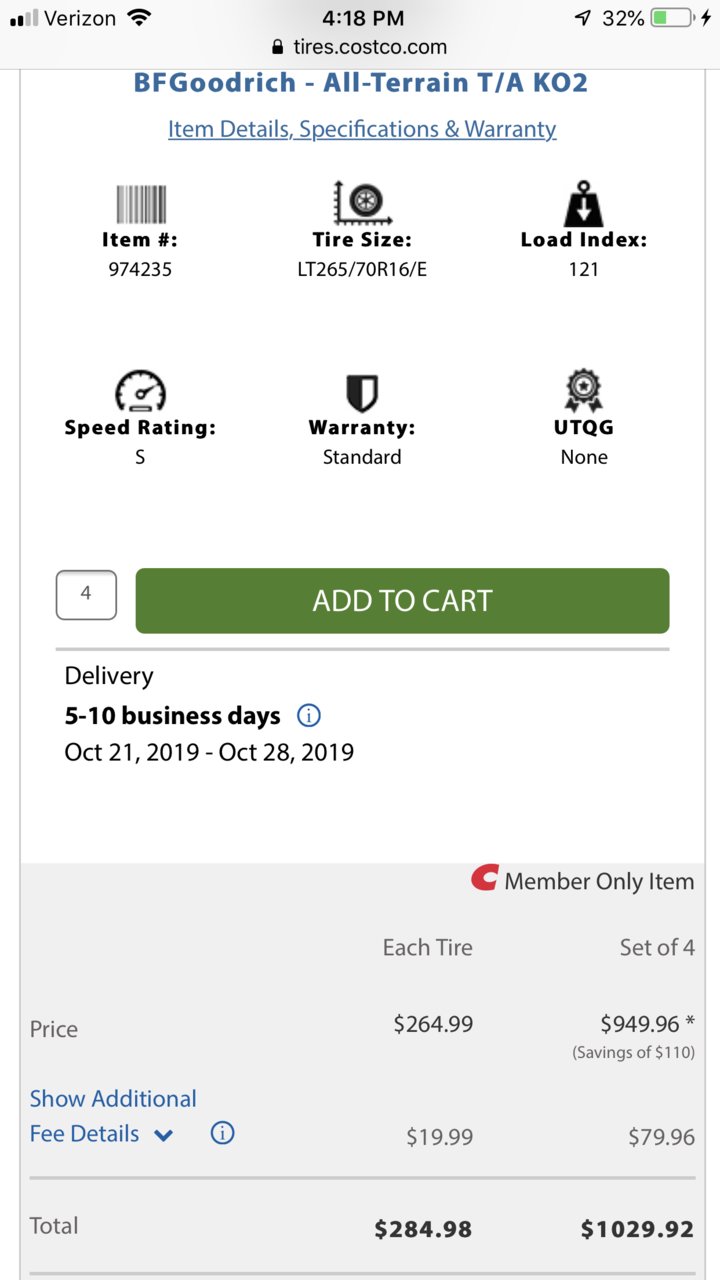This screenshot has width=720, height=1280.
Task: Tap the barcode Item # icon
Action: coord(140,204)
